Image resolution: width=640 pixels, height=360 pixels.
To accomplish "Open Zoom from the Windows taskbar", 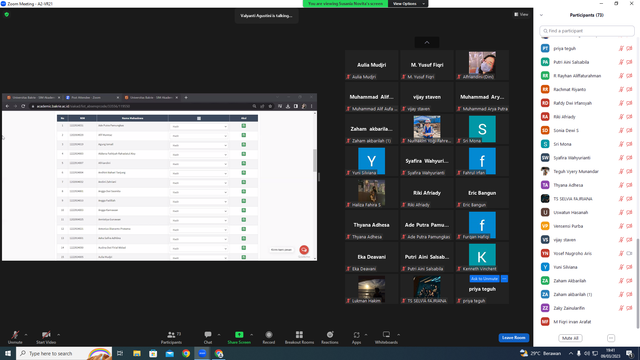I will point(202,353).
